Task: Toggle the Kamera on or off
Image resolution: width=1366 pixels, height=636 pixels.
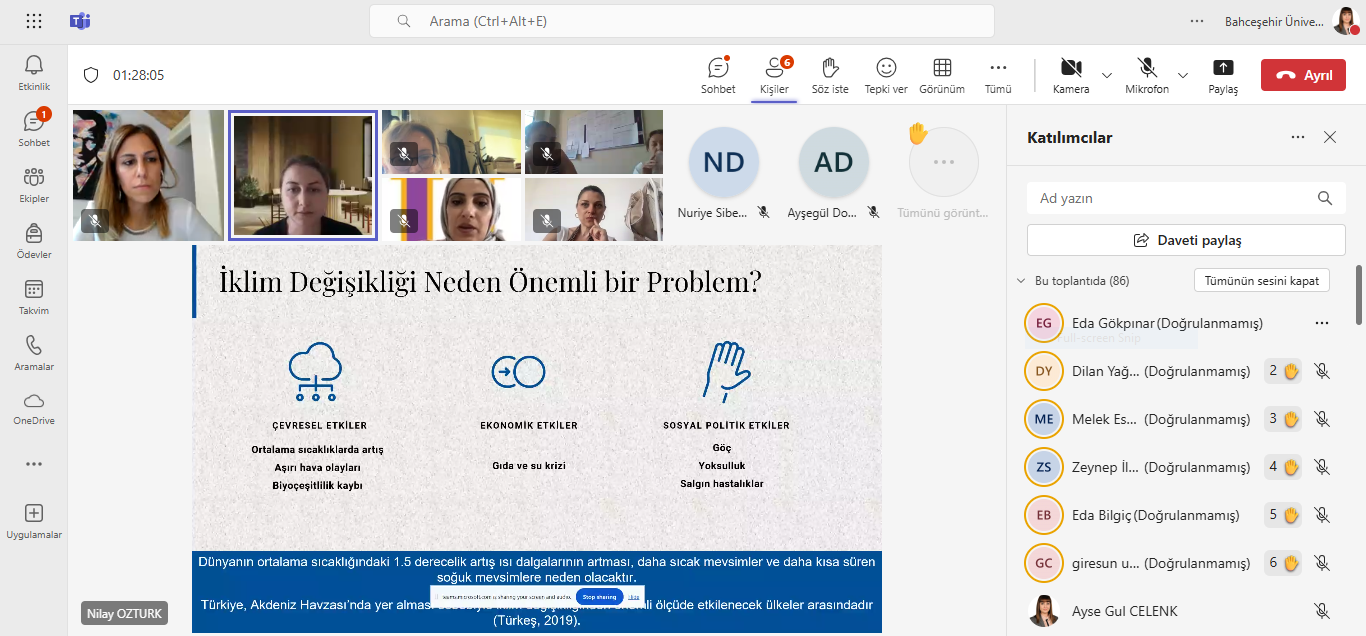Action: click(1071, 75)
